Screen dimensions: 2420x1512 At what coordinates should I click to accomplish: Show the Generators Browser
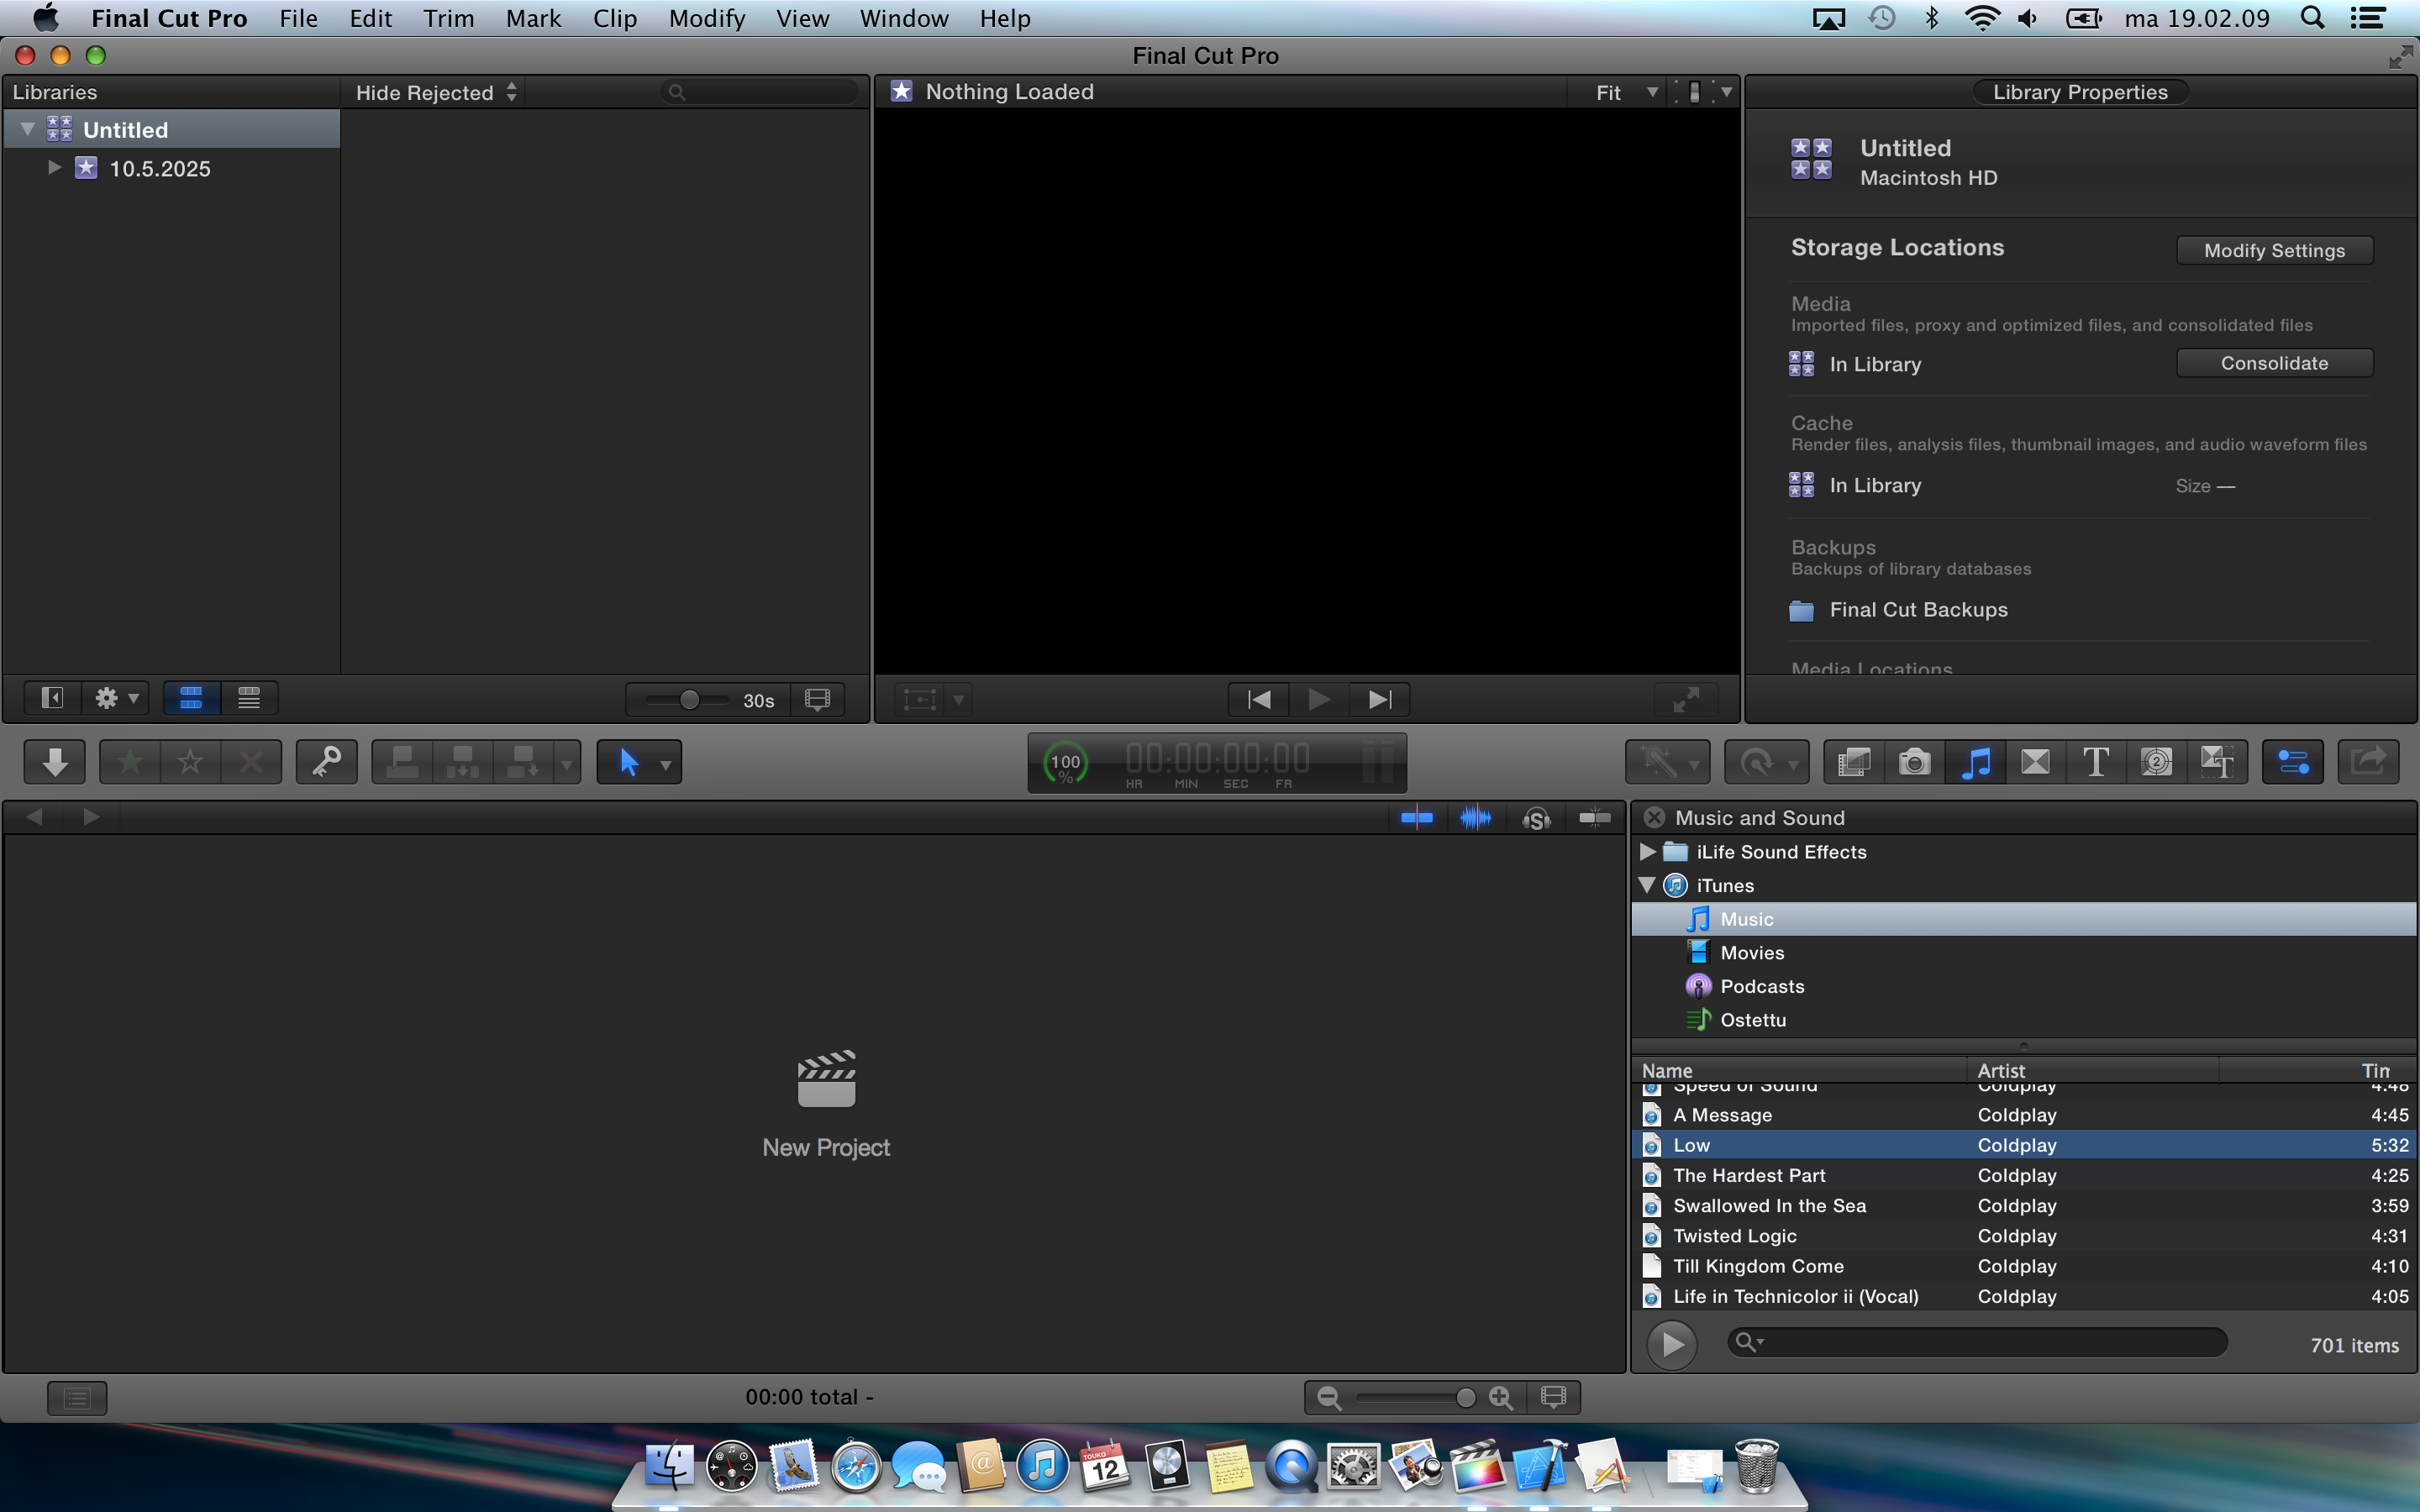coord(2157,762)
